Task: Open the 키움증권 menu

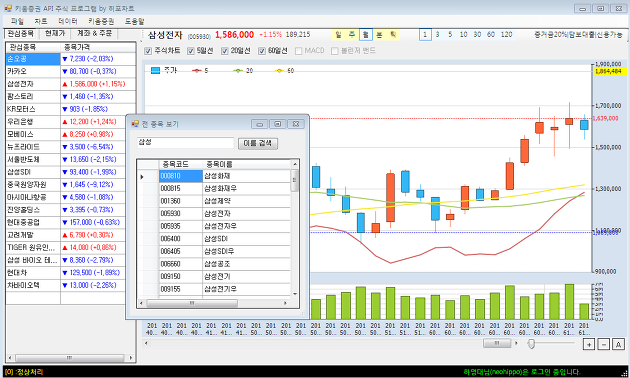Action: [101, 21]
